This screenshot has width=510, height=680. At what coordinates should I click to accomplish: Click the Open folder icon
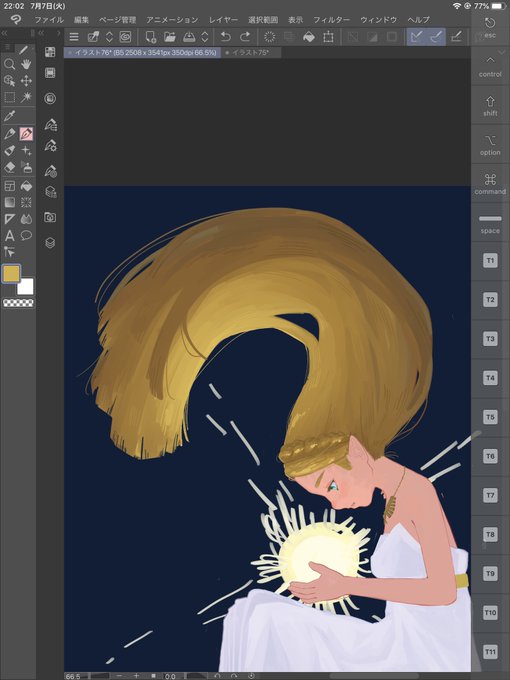pyautogui.click(x=170, y=37)
